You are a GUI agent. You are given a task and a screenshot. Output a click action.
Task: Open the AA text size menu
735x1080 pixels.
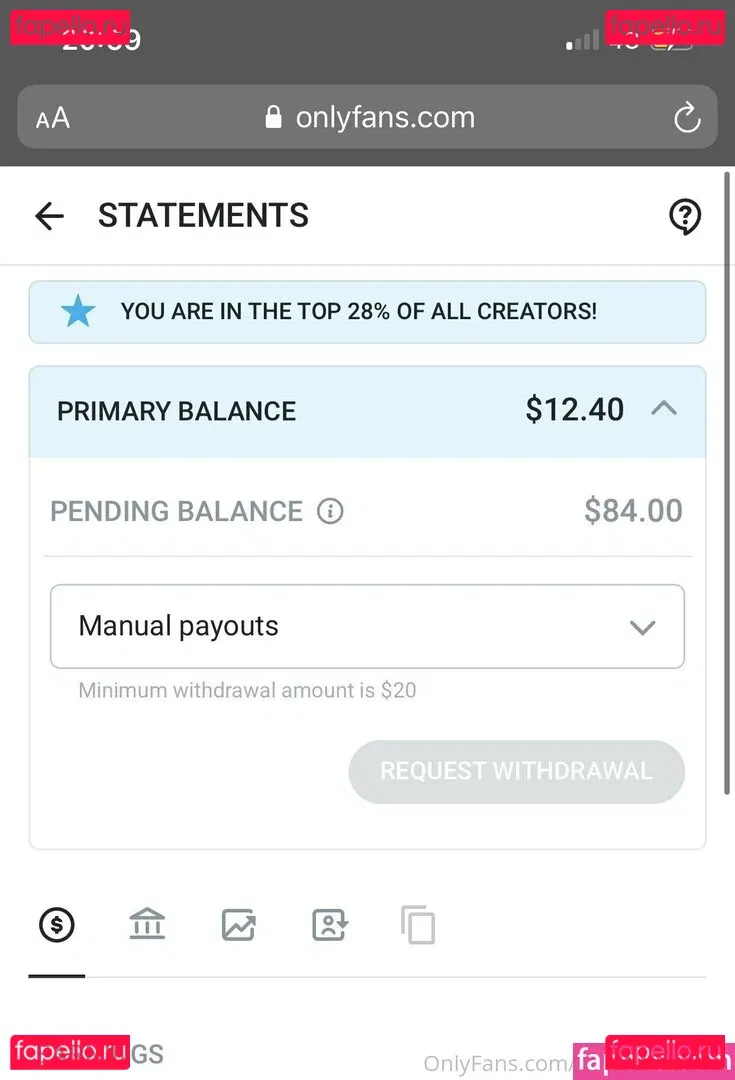[x=53, y=119]
